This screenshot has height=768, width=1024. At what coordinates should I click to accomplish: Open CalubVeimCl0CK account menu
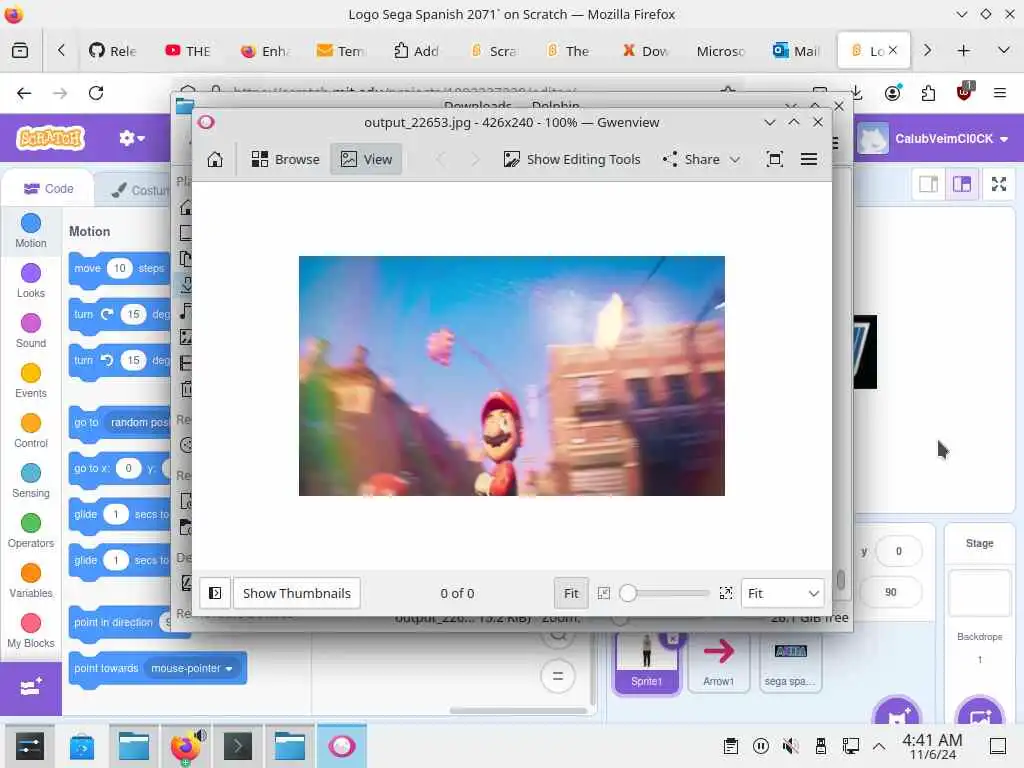[x=936, y=138]
